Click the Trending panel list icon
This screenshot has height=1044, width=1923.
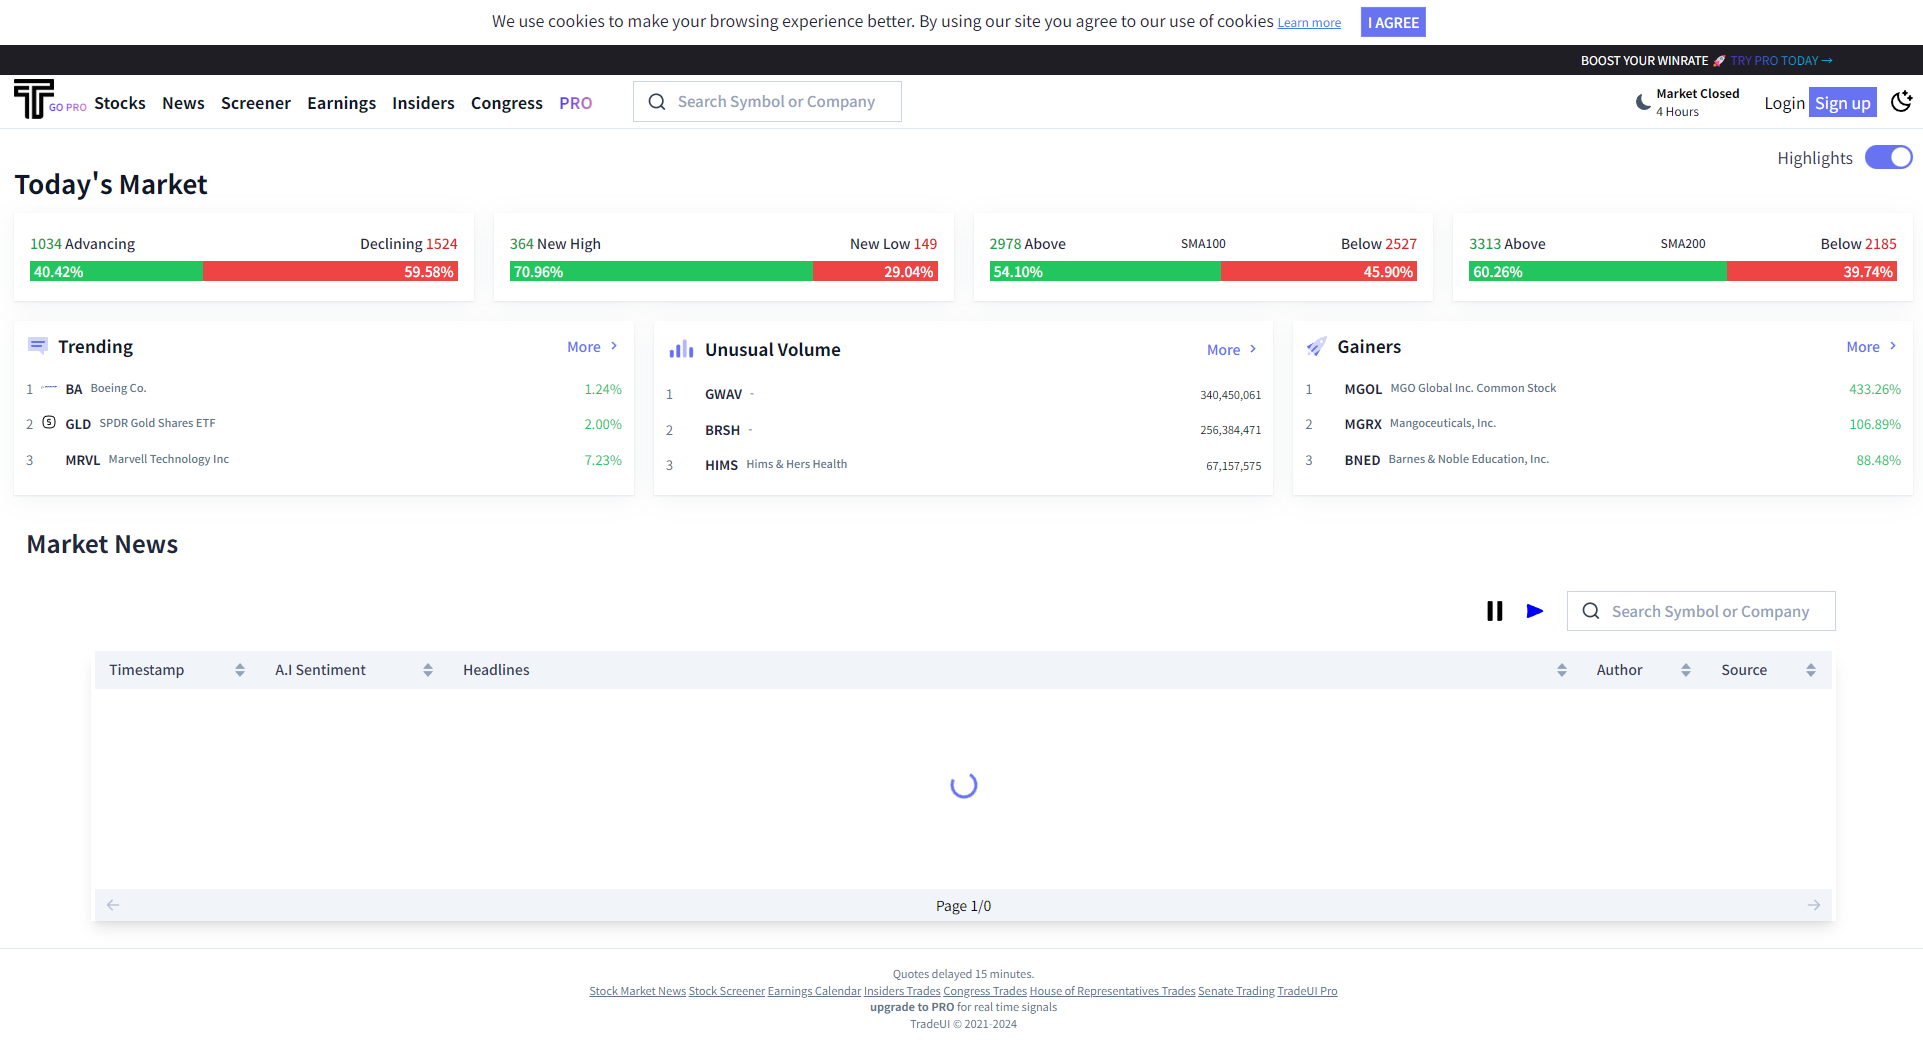38,345
